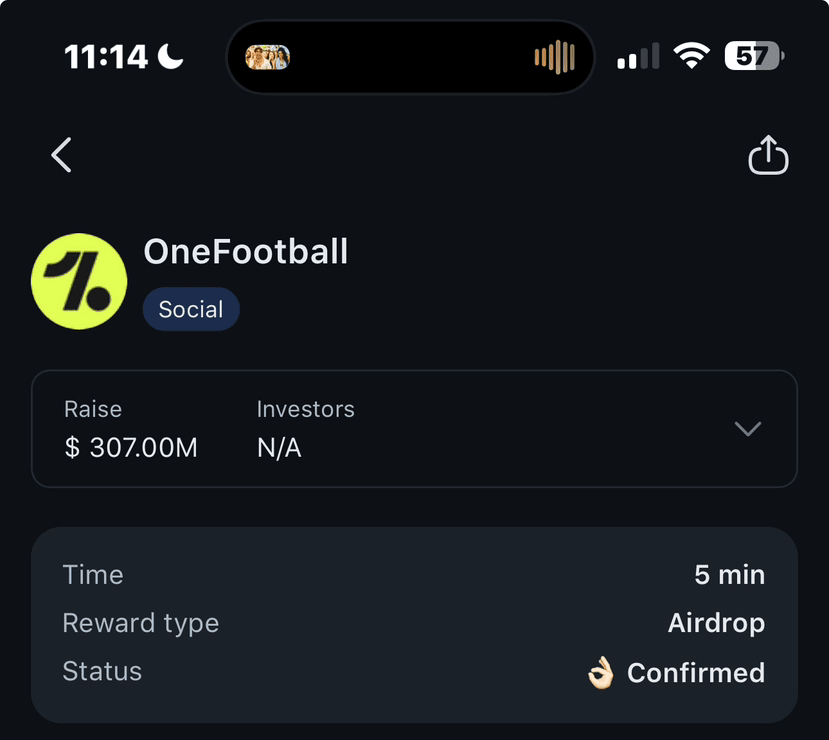Tap the moon Focus mode icon

[171, 57]
